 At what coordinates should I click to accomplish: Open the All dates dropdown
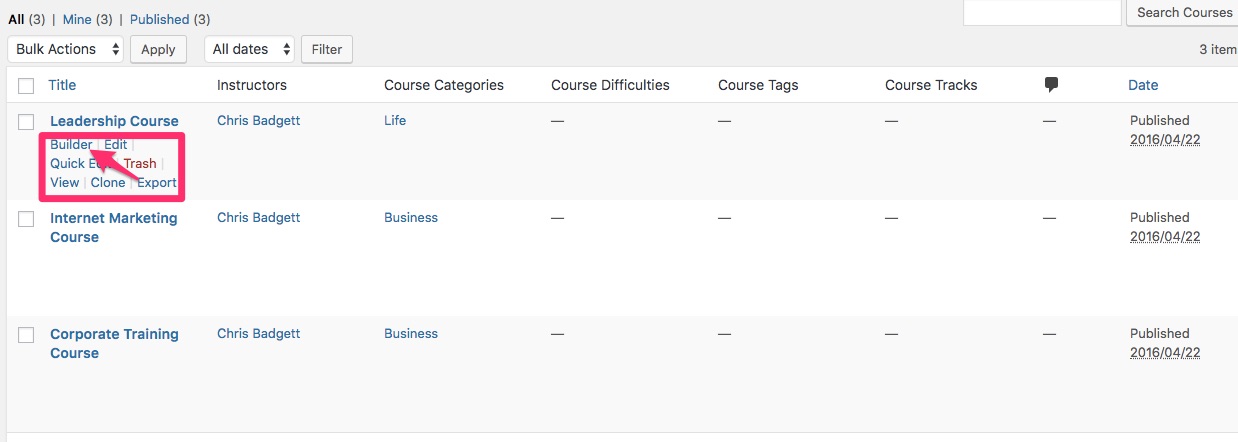click(250, 49)
